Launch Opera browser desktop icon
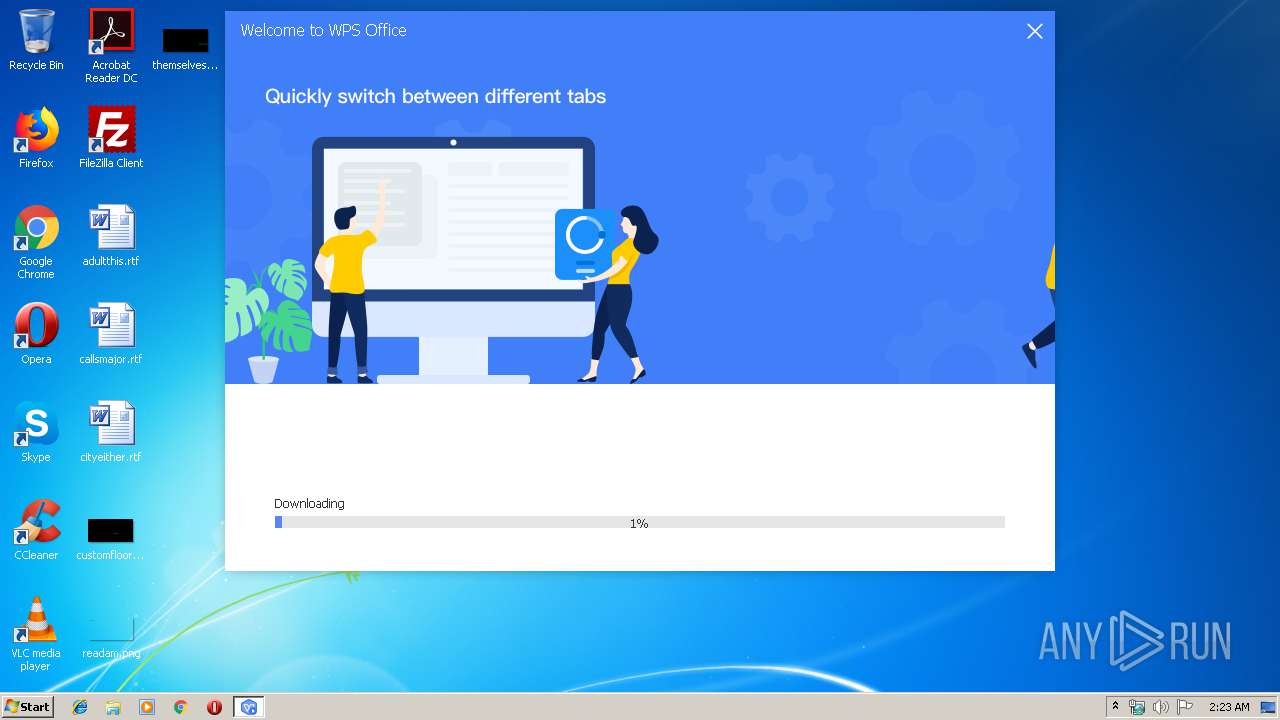This screenshot has height=720, width=1280. 36,334
